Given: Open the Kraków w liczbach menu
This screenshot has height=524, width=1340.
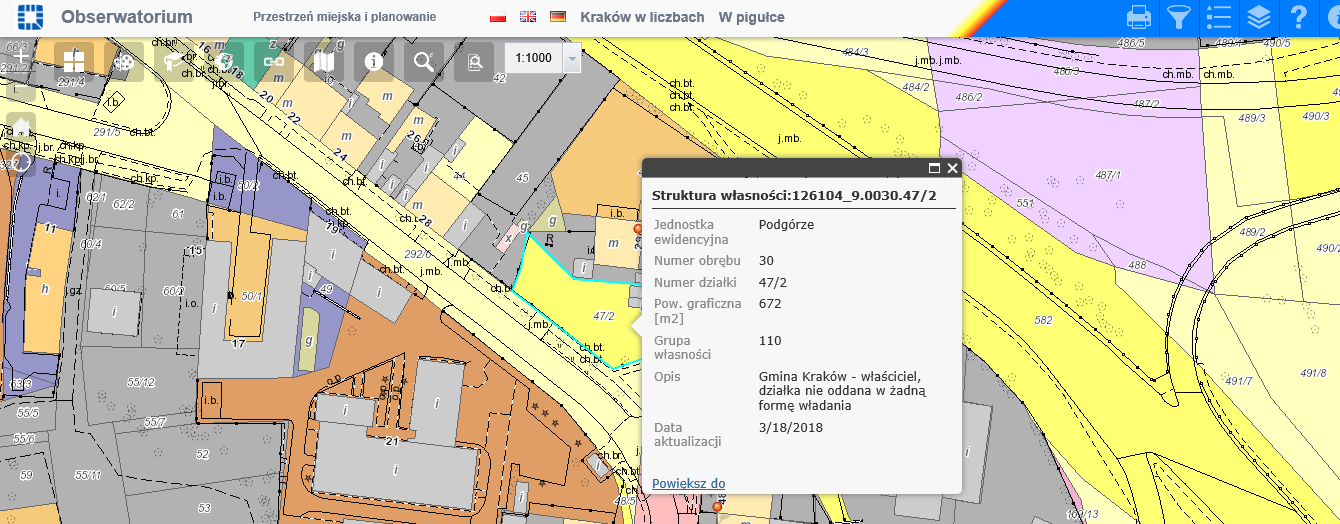Looking at the screenshot, I should [x=642, y=17].
